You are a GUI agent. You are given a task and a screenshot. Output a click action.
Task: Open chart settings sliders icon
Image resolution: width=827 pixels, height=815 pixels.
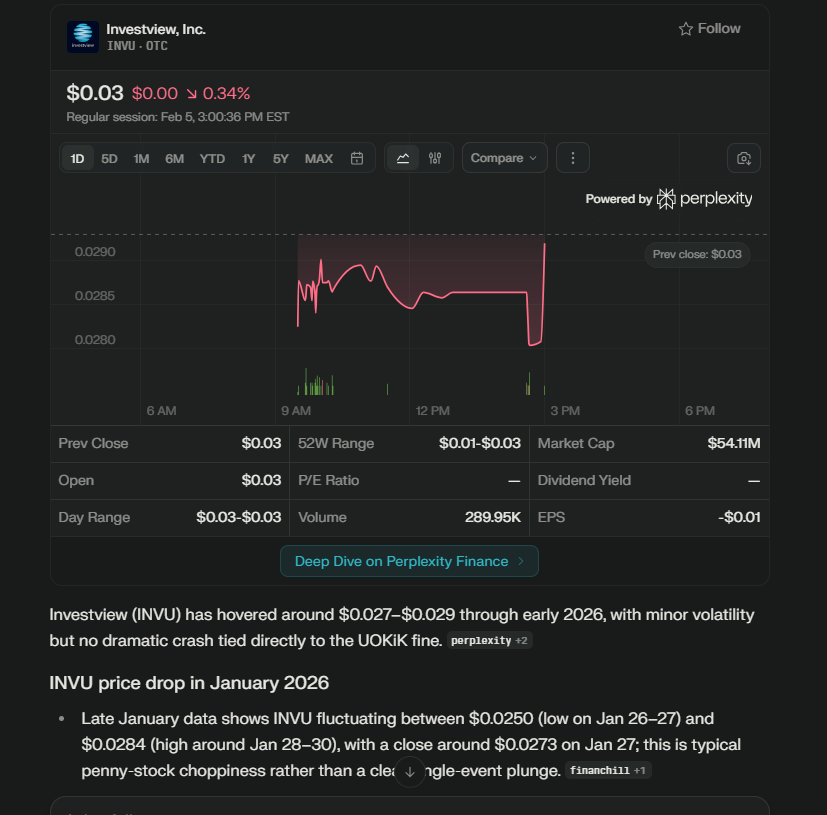435,158
